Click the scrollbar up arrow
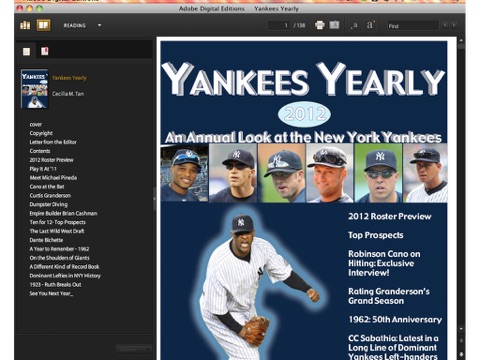 tap(461, 41)
